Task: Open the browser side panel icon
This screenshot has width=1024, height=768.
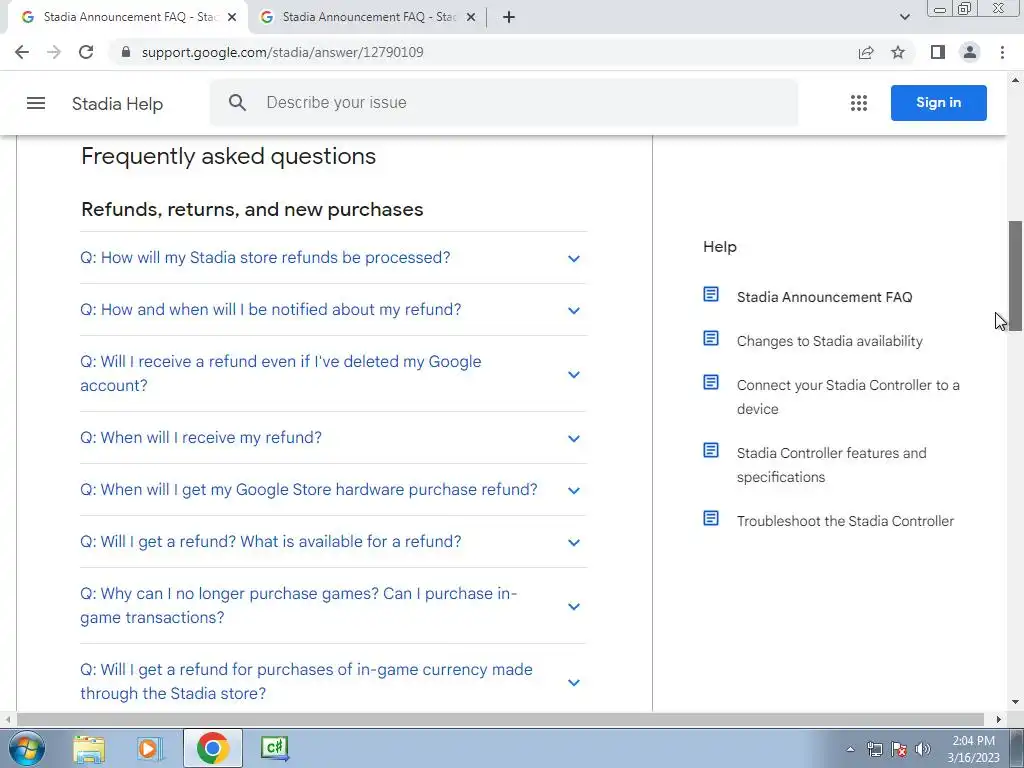Action: pos(938,52)
